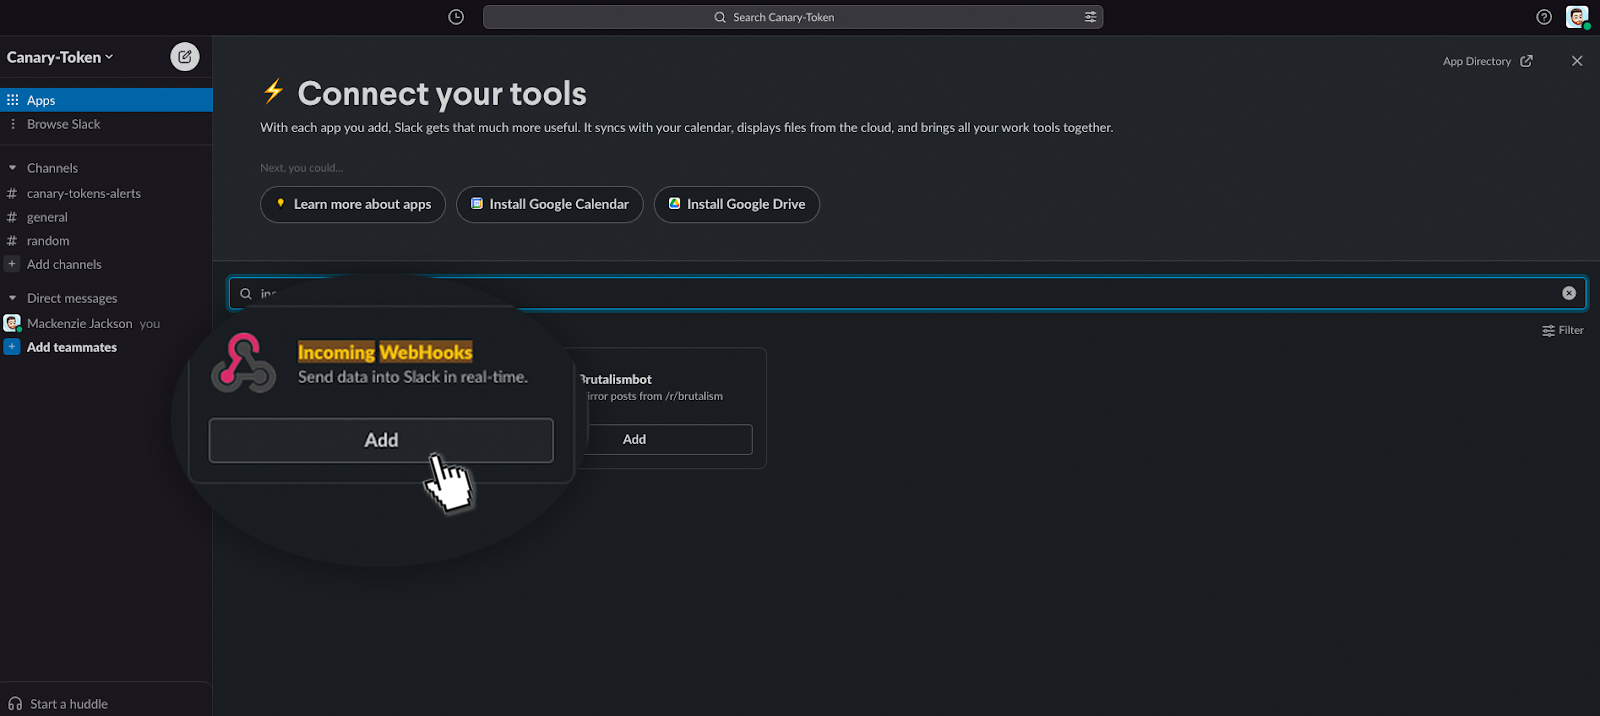This screenshot has height=716, width=1600.
Task: Click Add teammates
Action: (x=72, y=347)
